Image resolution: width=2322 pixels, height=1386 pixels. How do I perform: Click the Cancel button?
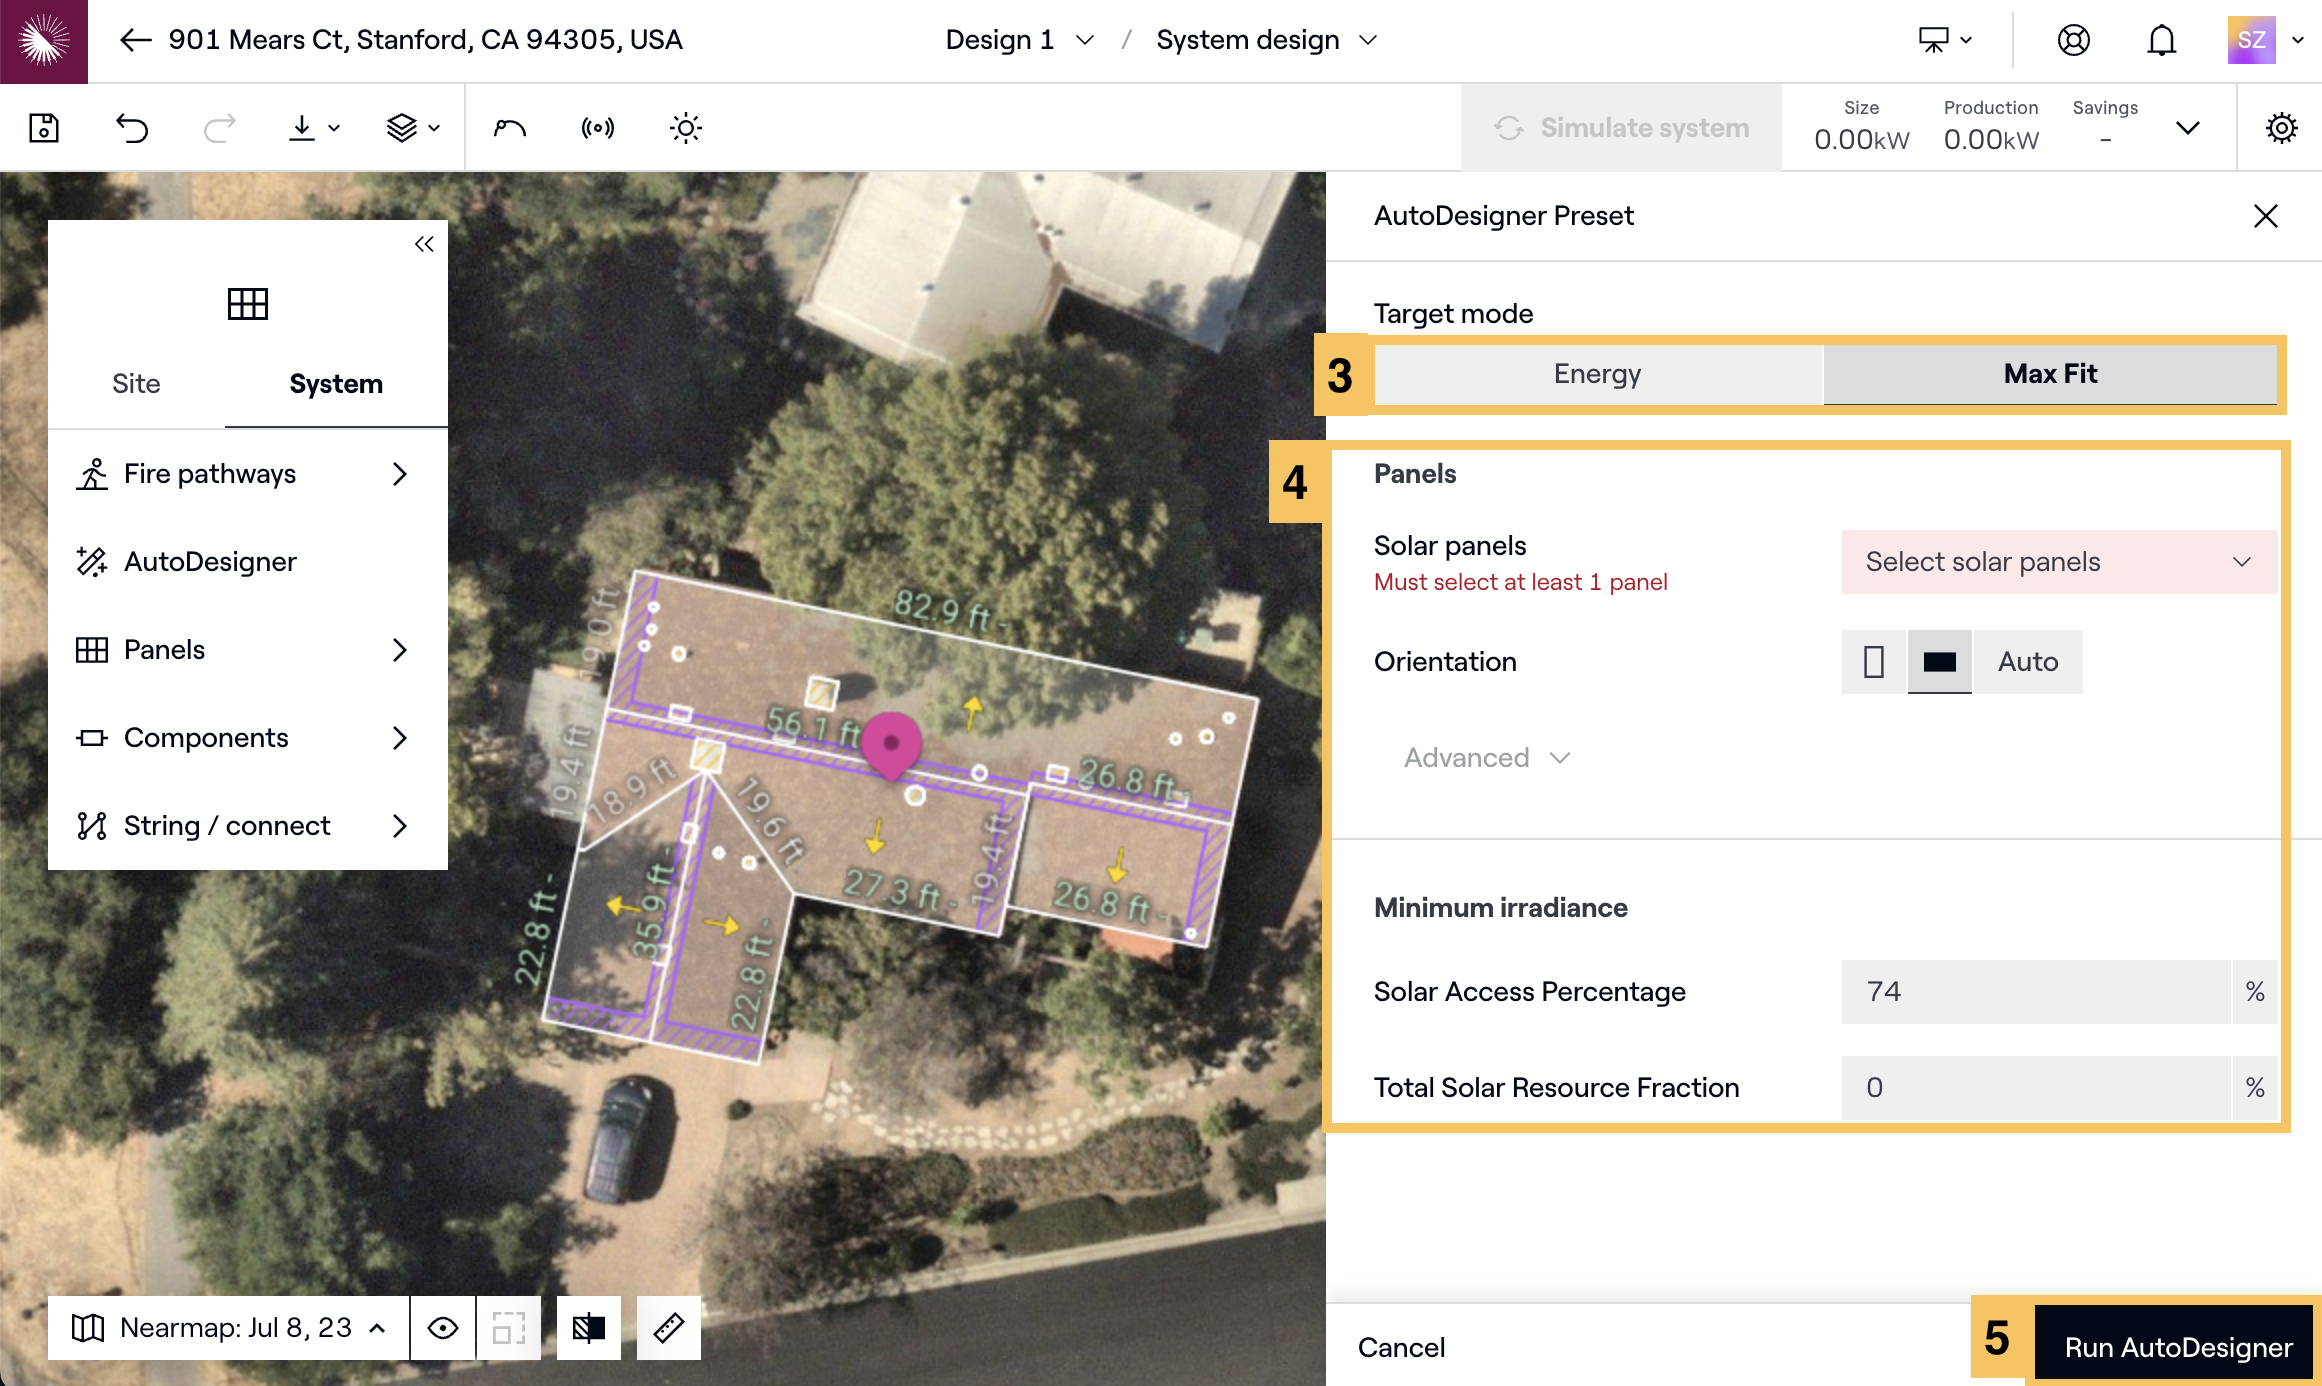pos(1401,1347)
